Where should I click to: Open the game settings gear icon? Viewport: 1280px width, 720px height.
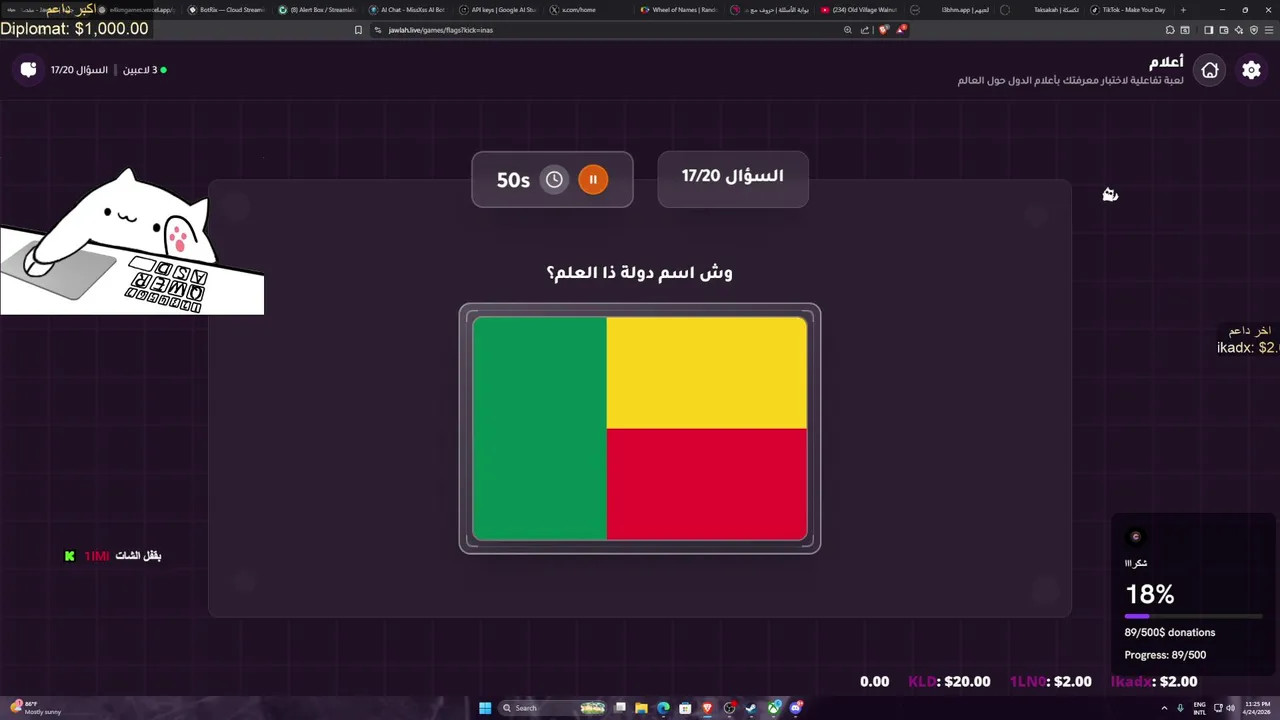click(x=1251, y=70)
